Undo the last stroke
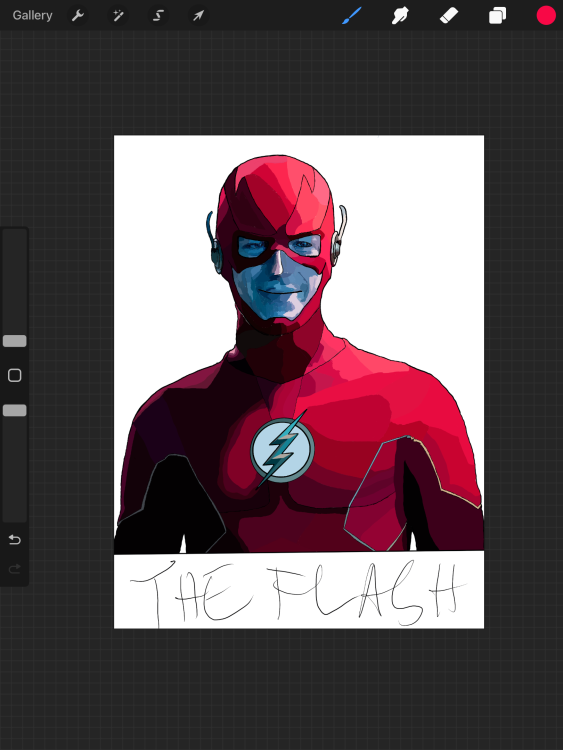563x750 pixels. point(15,540)
